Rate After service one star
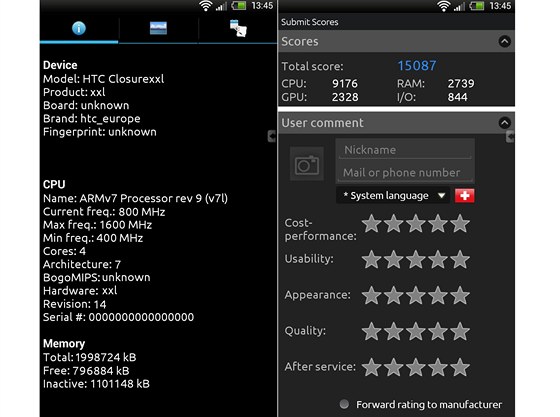The width and height of the screenshot is (560, 417). pyautogui.click(x=371, y=367)
